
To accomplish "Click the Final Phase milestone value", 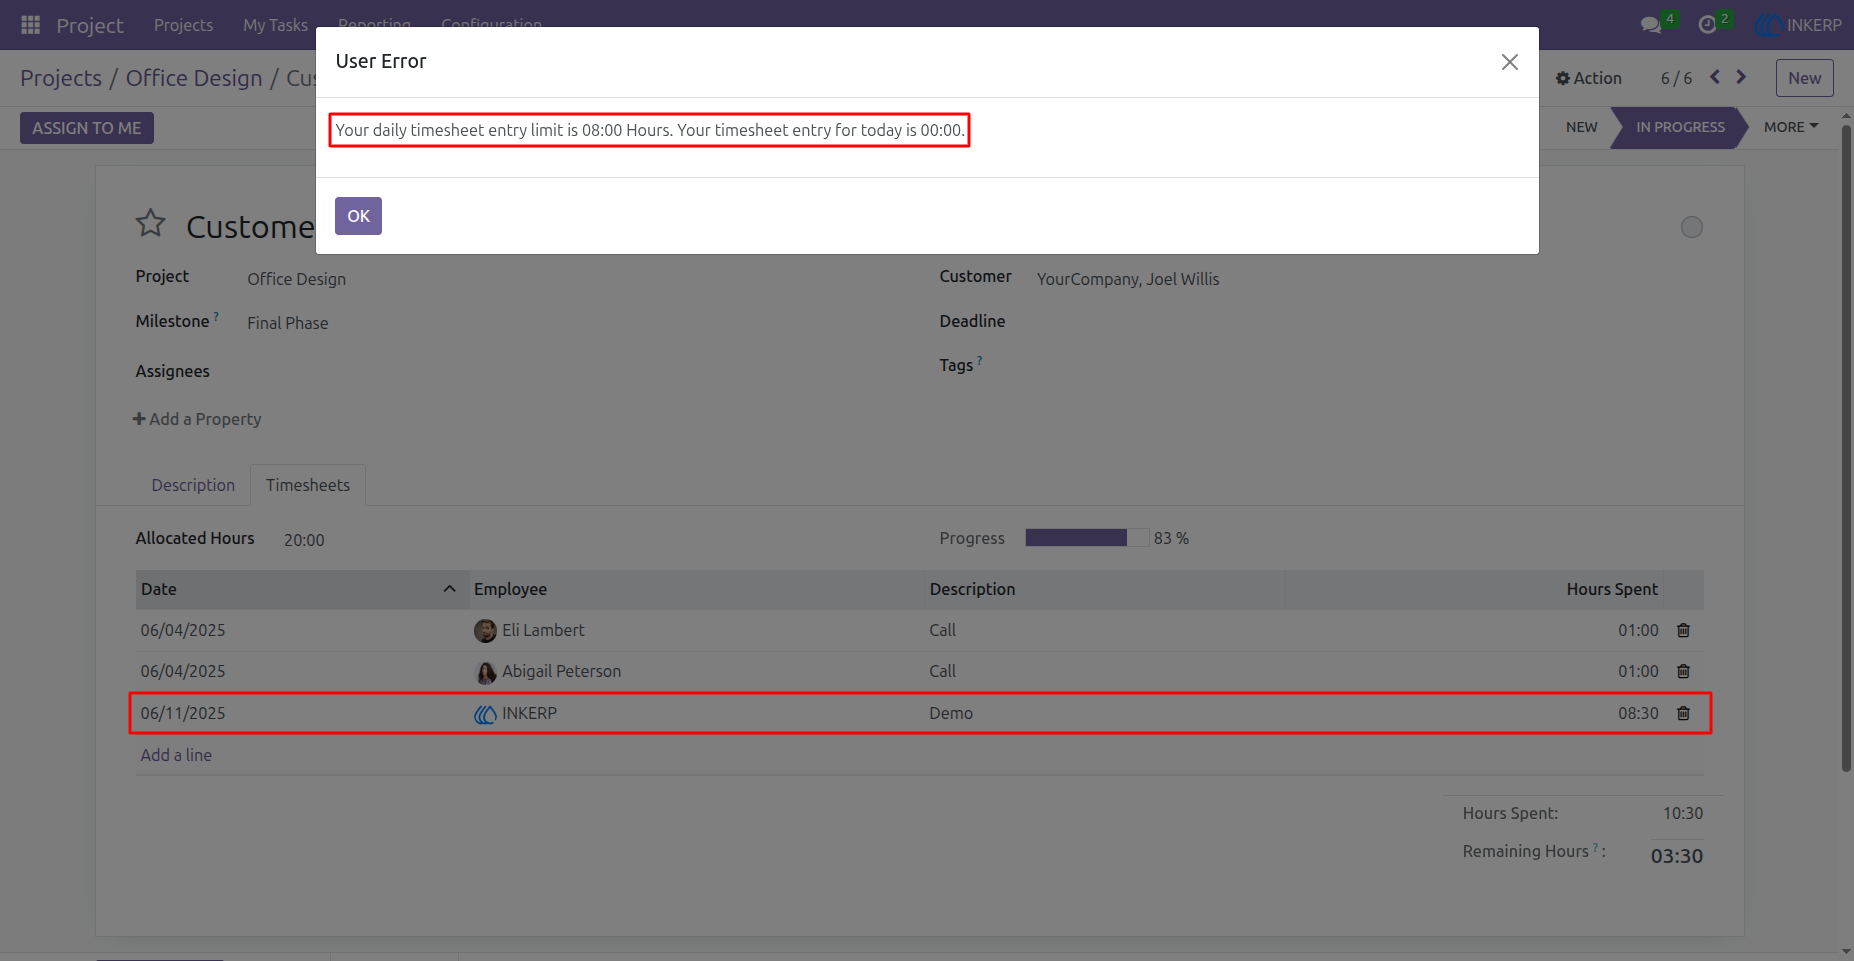I will 288,323.
